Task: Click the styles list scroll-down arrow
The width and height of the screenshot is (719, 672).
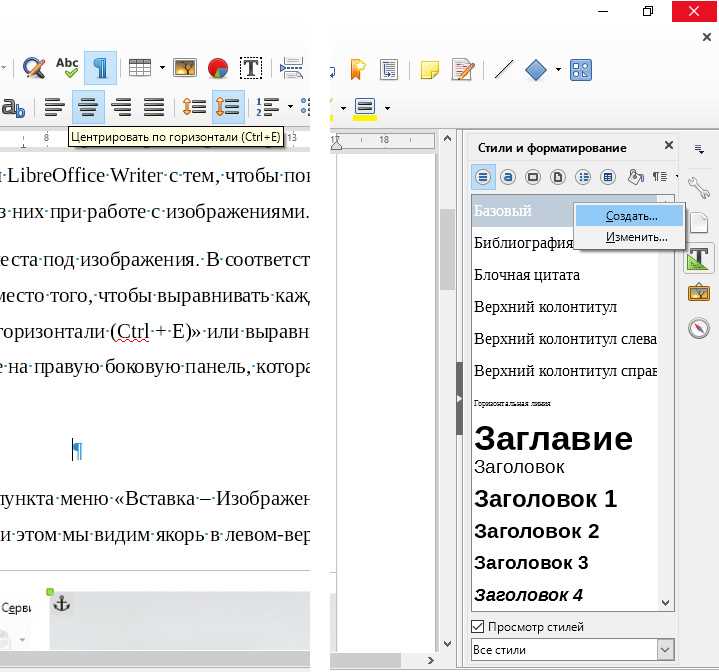Action: pos(666,603)
